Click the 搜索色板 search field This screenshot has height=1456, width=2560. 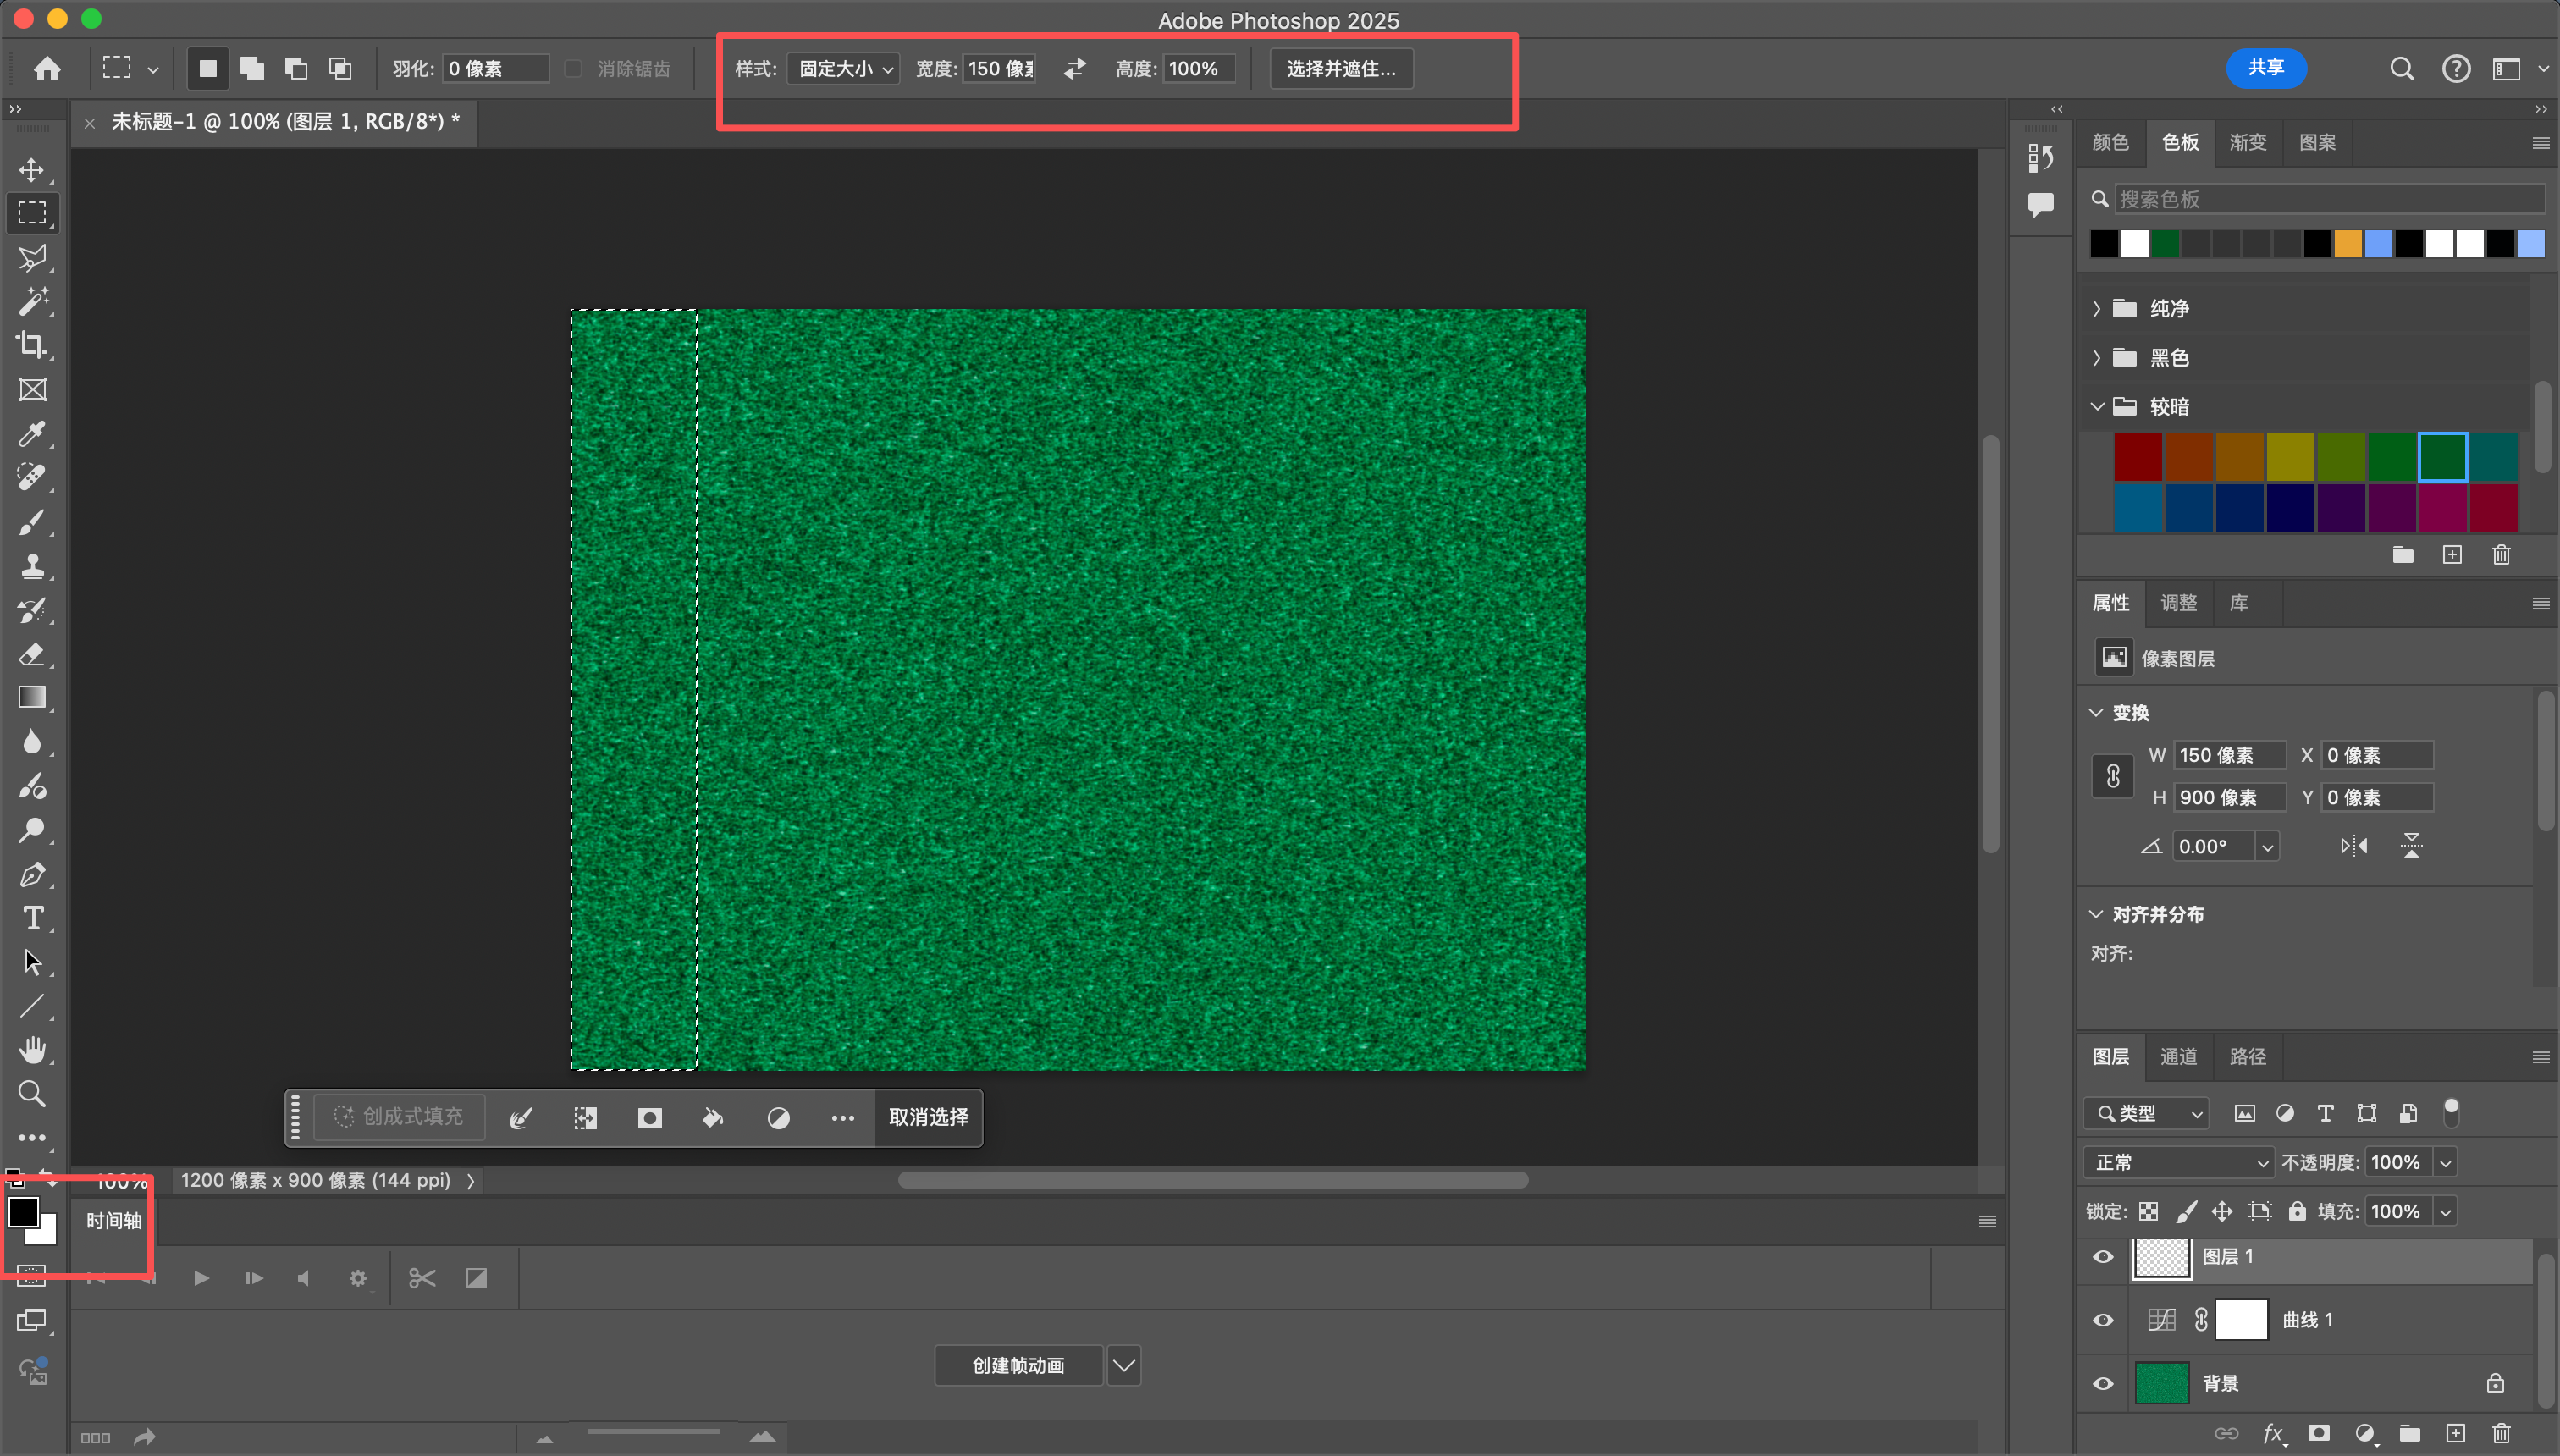(2329, 199)
